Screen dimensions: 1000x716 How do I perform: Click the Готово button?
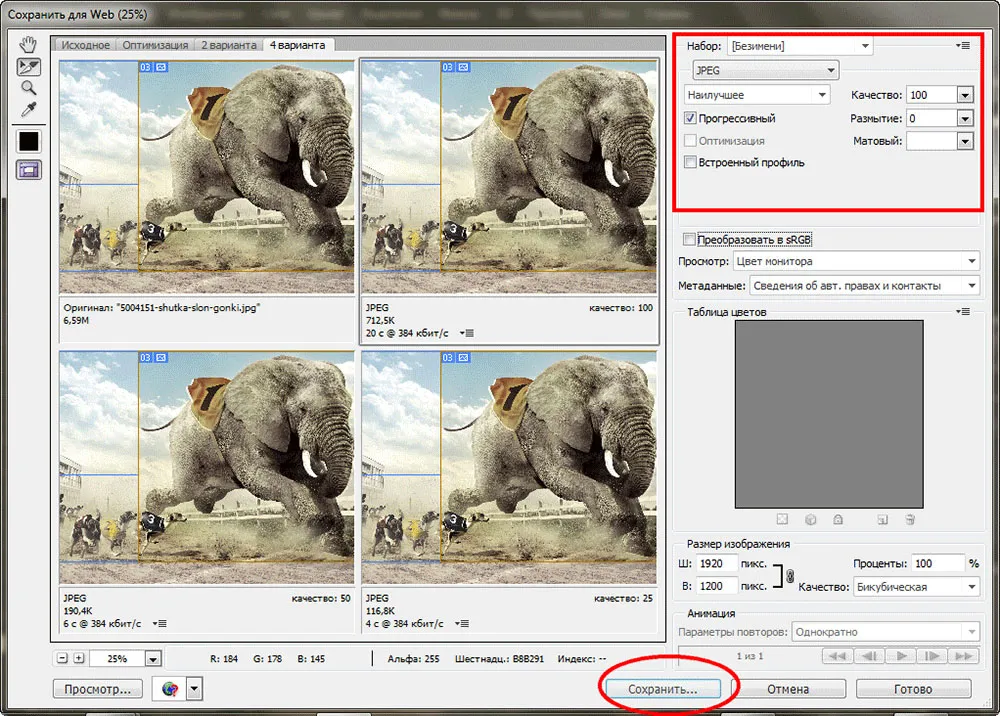[x=913, y=689]
